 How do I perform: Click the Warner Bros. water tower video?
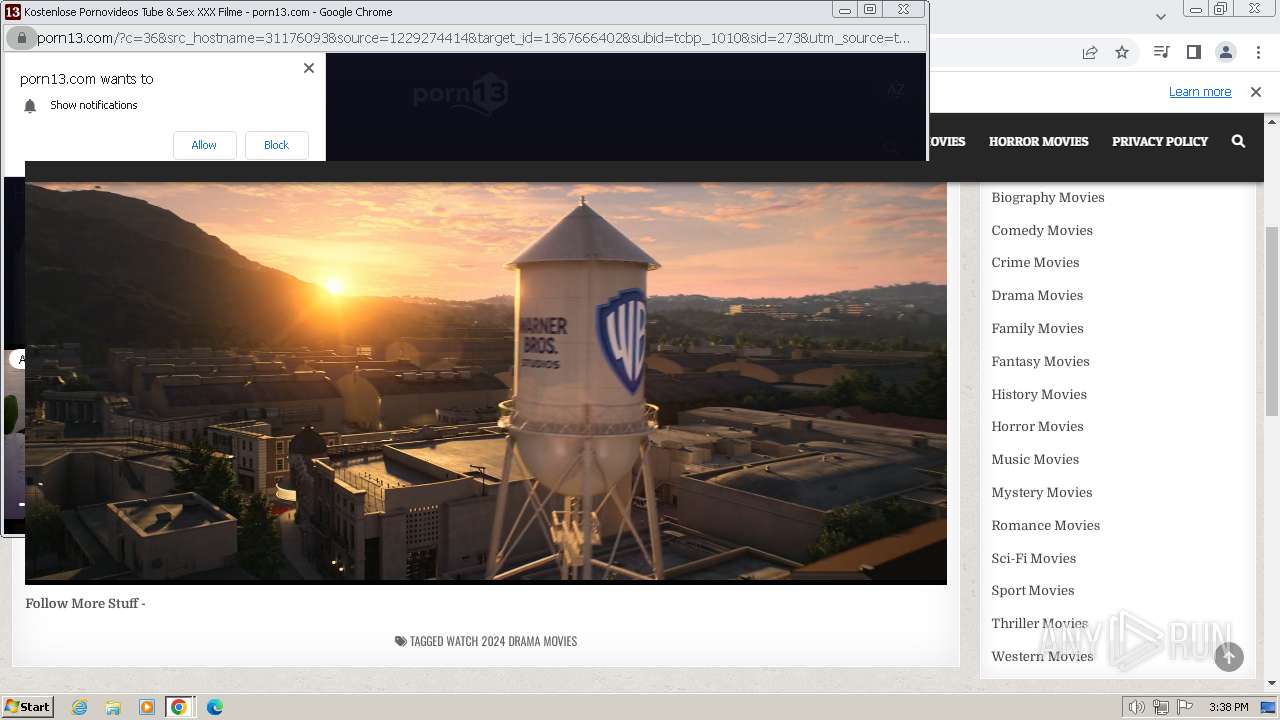point(486,382)
